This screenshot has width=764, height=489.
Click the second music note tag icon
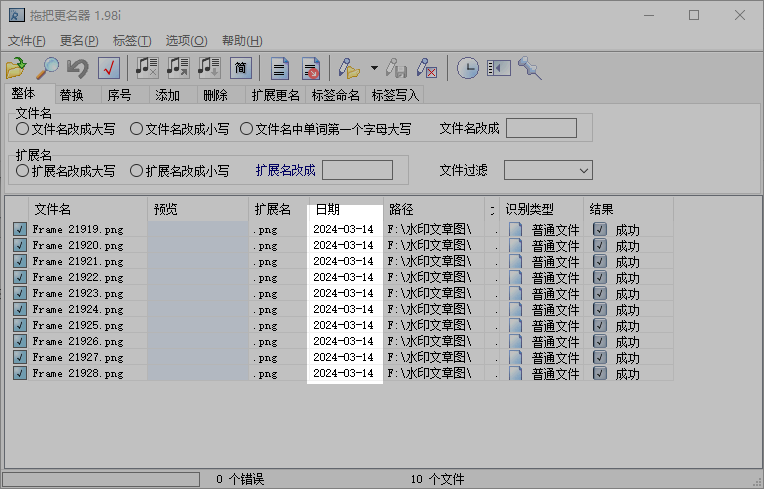[178, 68]
